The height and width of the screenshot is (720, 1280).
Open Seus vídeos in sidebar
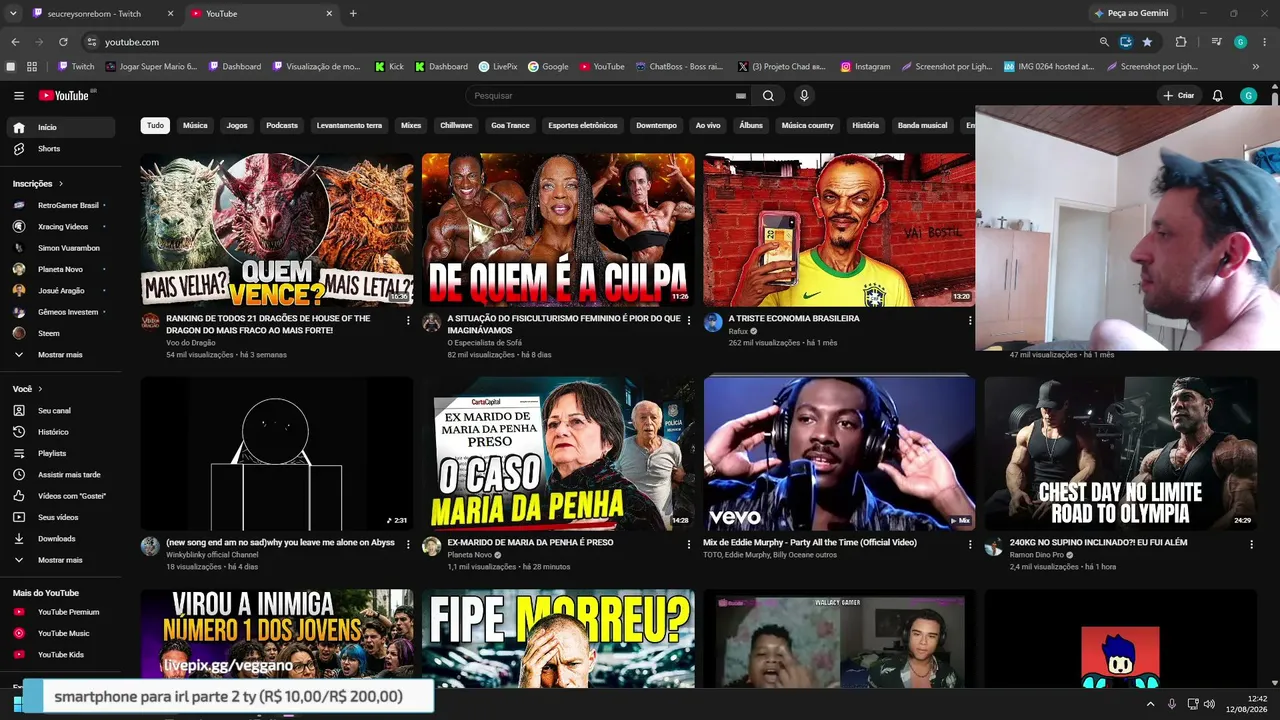62,517
